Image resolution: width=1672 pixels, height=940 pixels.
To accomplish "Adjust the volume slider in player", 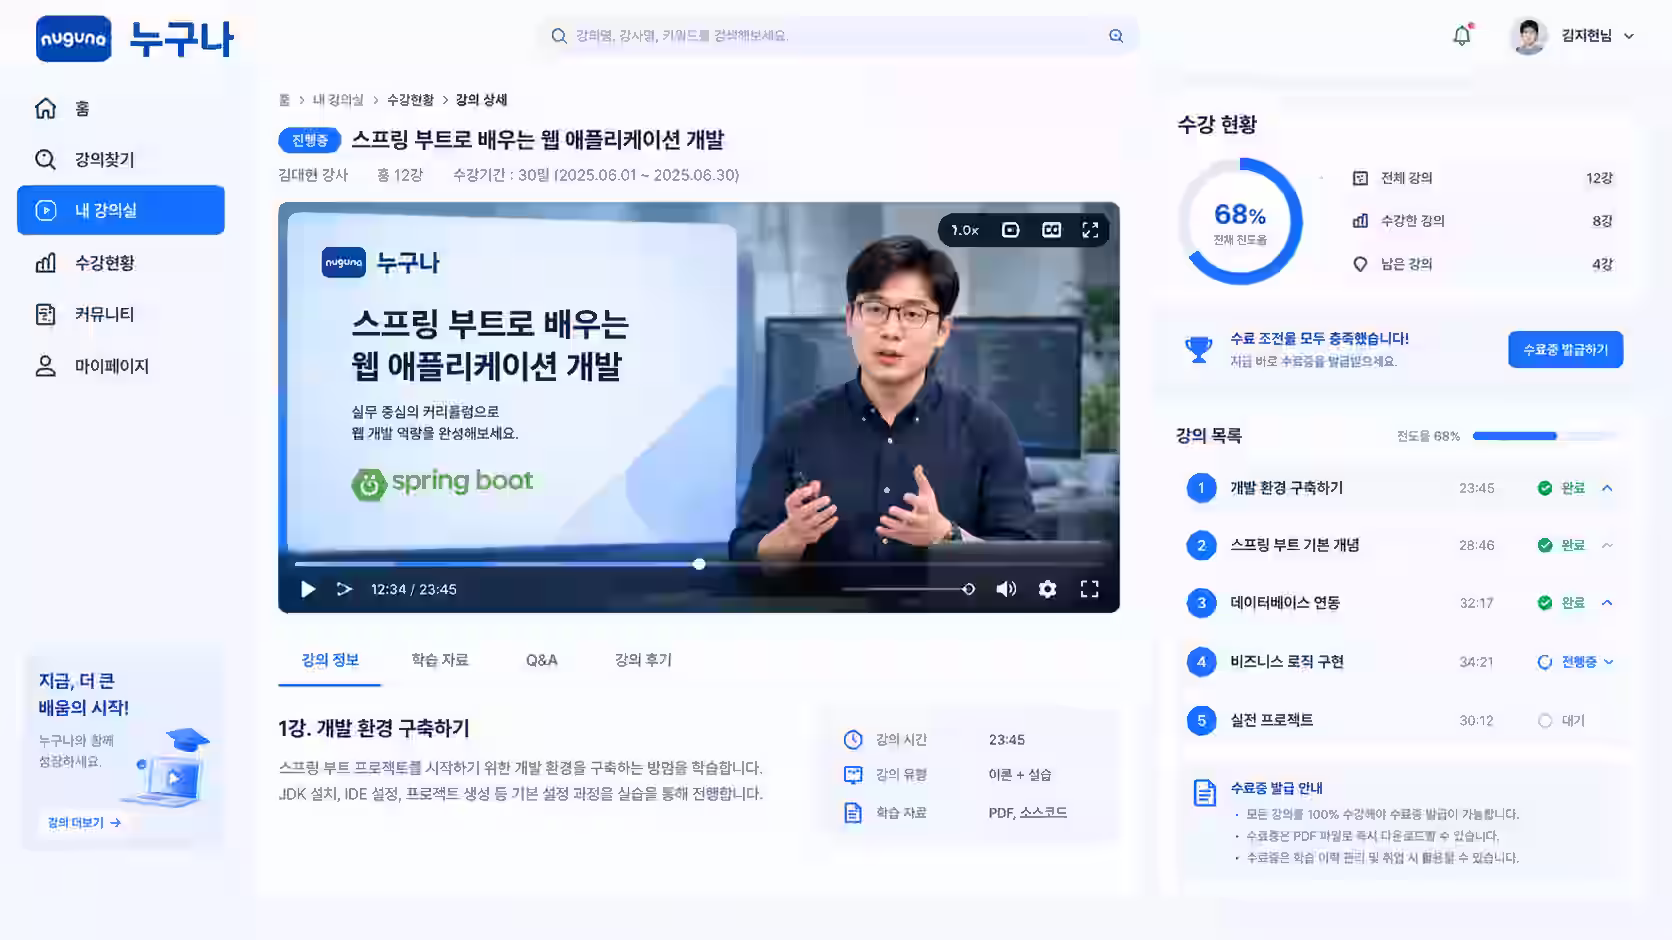I will point(907,589).
